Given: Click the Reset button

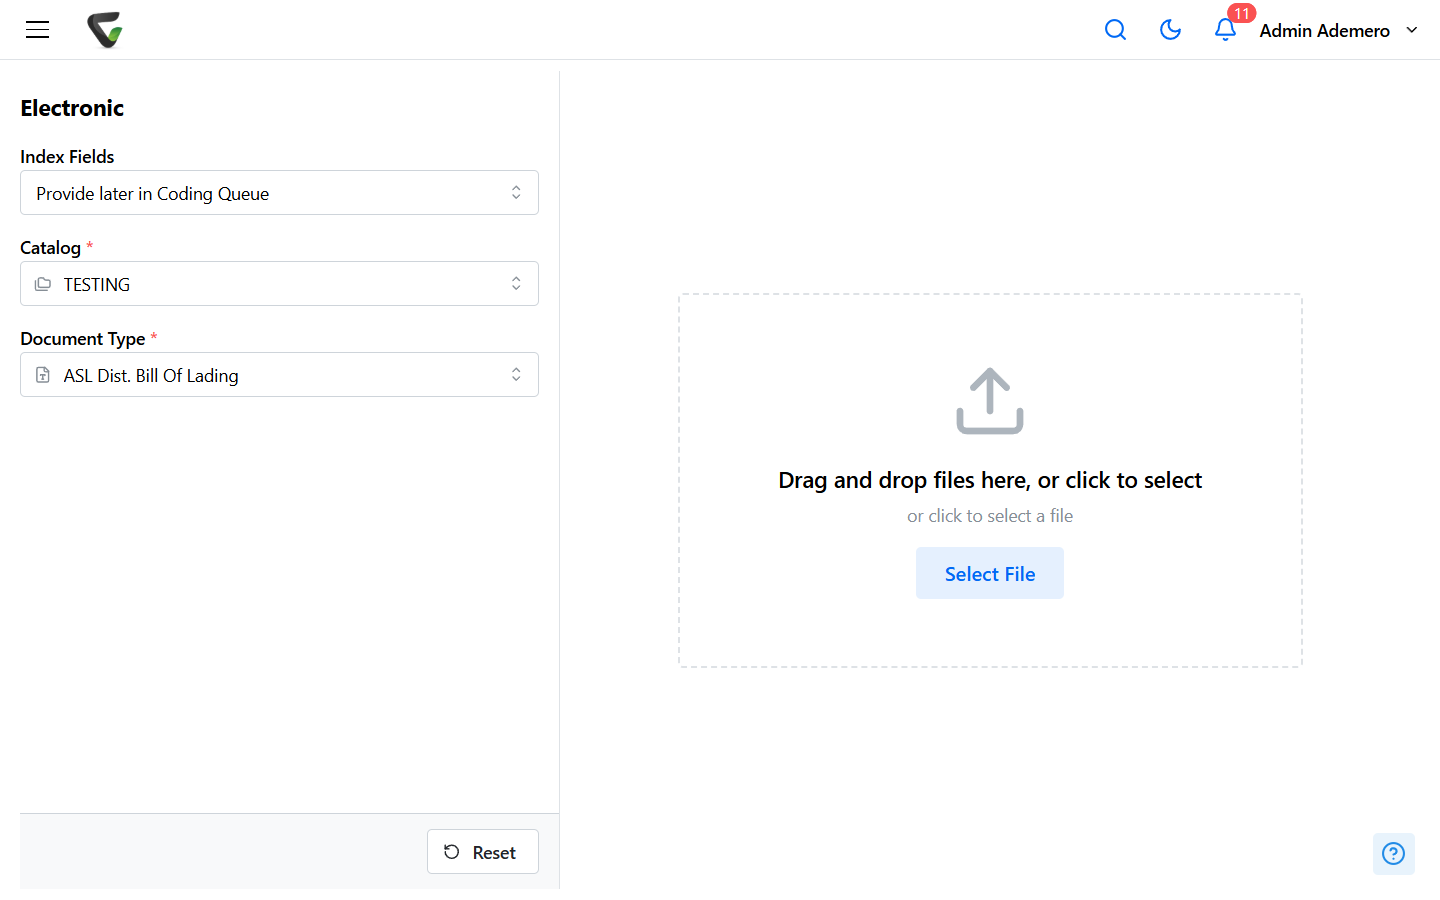Looking at the screenshot, I should 483,852.
